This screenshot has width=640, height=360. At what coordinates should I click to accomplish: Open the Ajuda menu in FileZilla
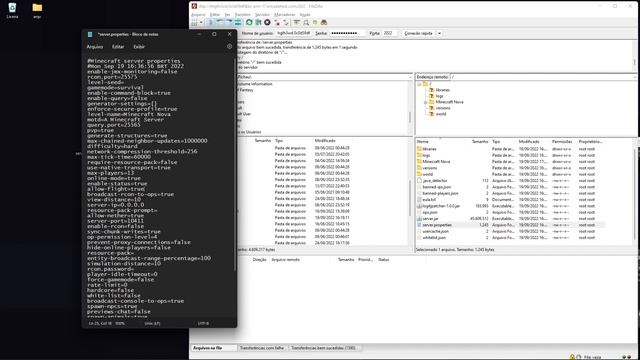pyautogui.click(x=305, y=15)
